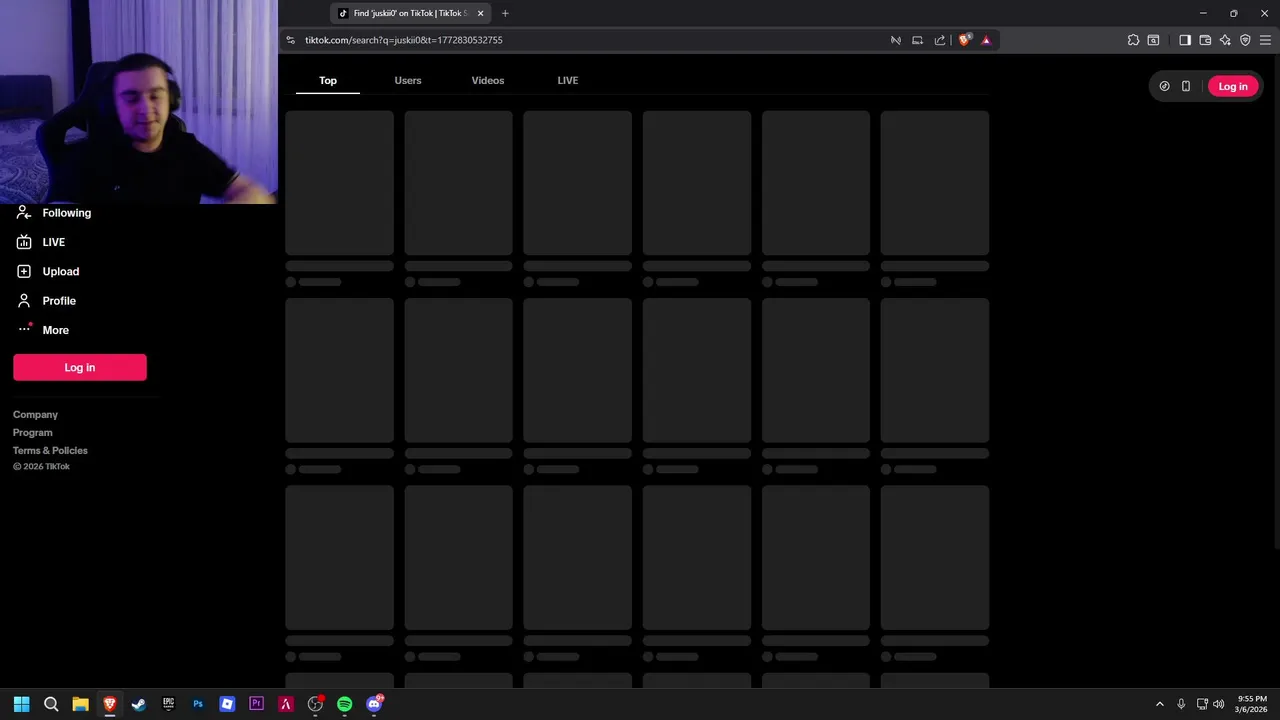This screenshot has width=1280, height=720.
Task: Click the share page icon in address bar
Action: coord(940,40)
